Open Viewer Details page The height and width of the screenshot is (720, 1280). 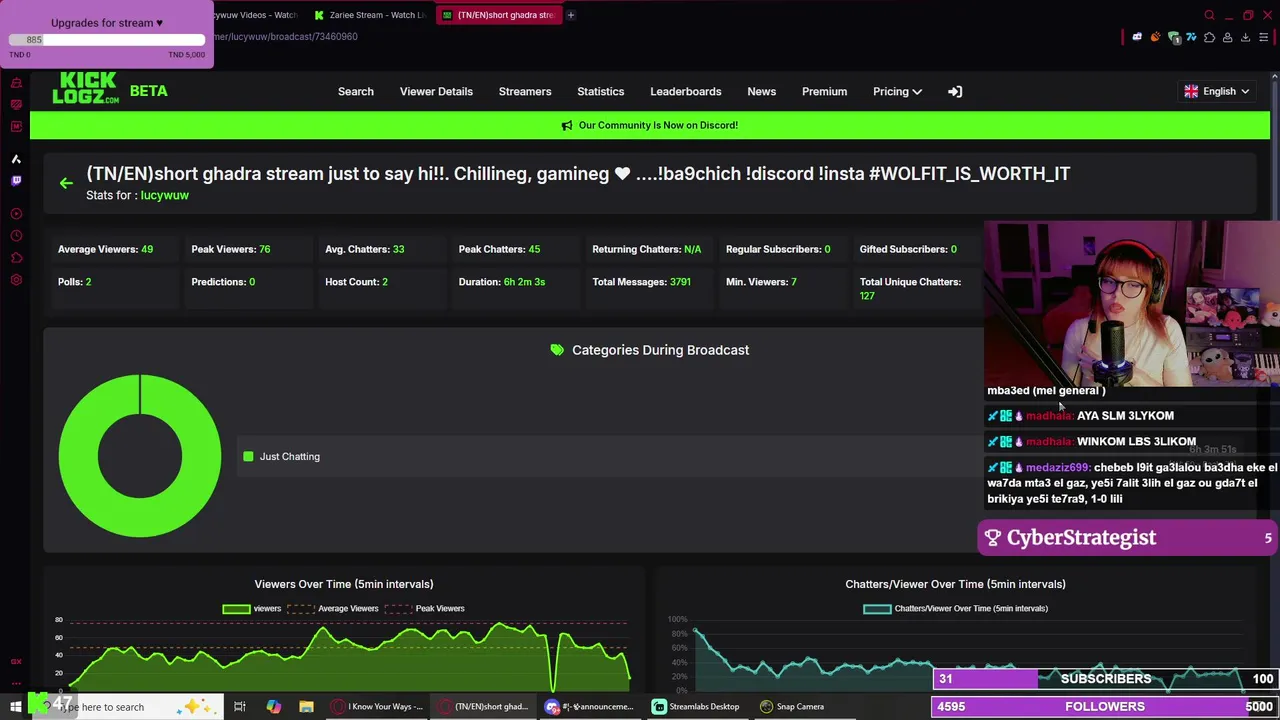[x=436, y=91]
